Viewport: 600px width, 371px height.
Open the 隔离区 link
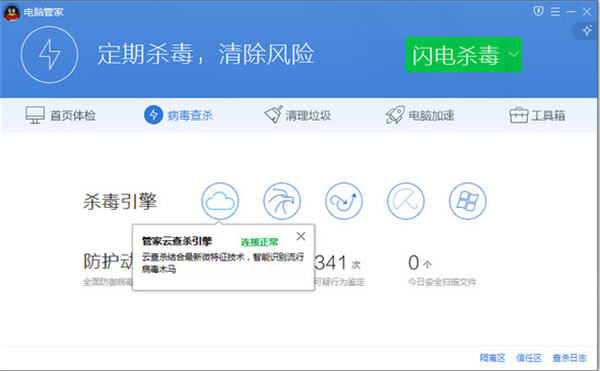coord(492,358)
